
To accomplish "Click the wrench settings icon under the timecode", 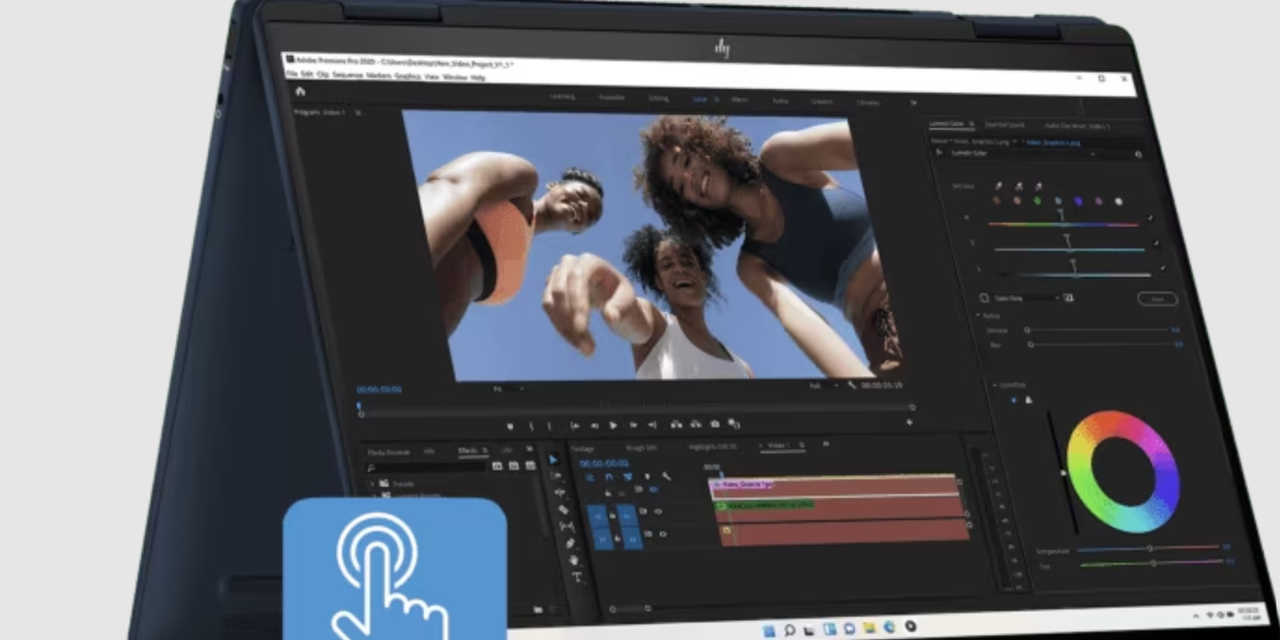I will (x=668, y=477).
